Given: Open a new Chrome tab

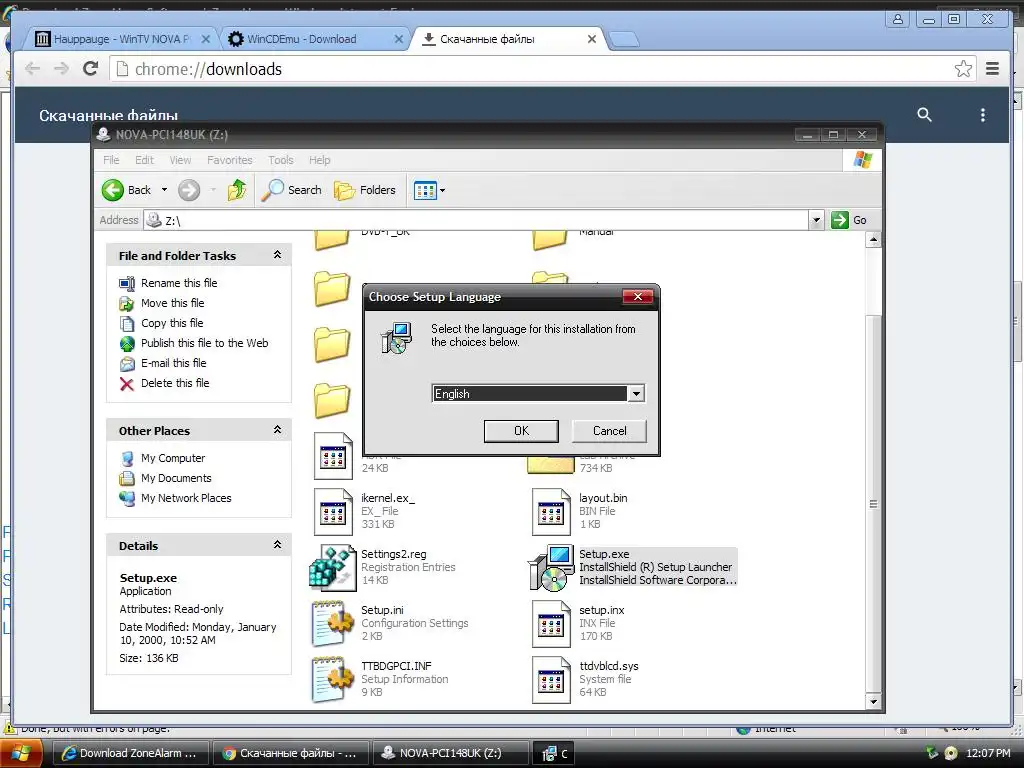Looking at the screenshot, I should click(624, 40).
